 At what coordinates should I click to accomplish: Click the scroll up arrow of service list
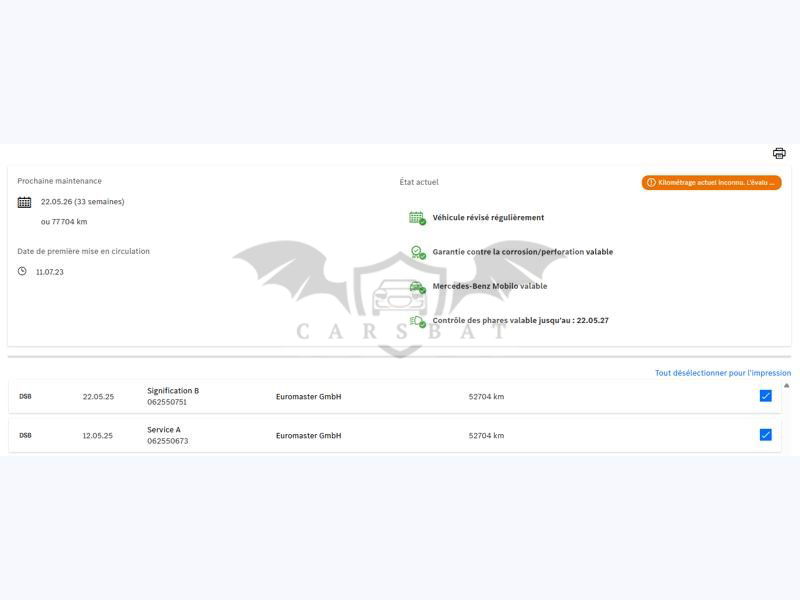[786, 385]
